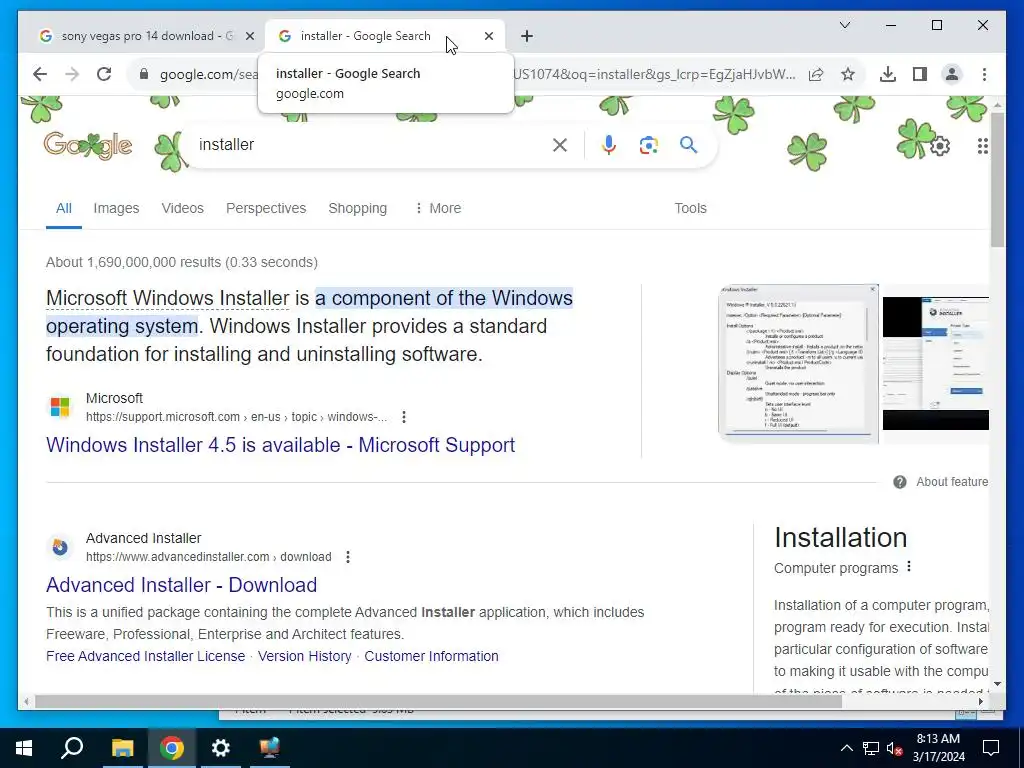This screenshot has width=1024, height=768.
Task: Open the second installer image thumbnail
Action: coord(935,364)
